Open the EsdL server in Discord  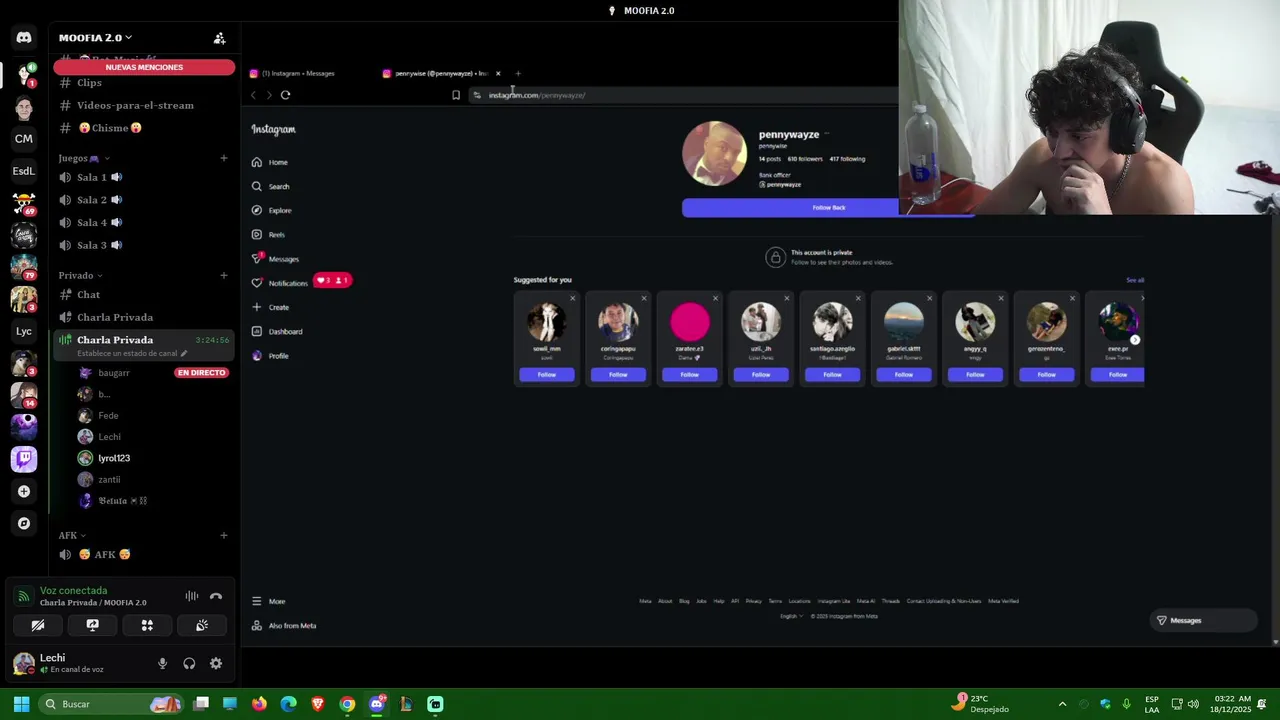click(24, 171)
